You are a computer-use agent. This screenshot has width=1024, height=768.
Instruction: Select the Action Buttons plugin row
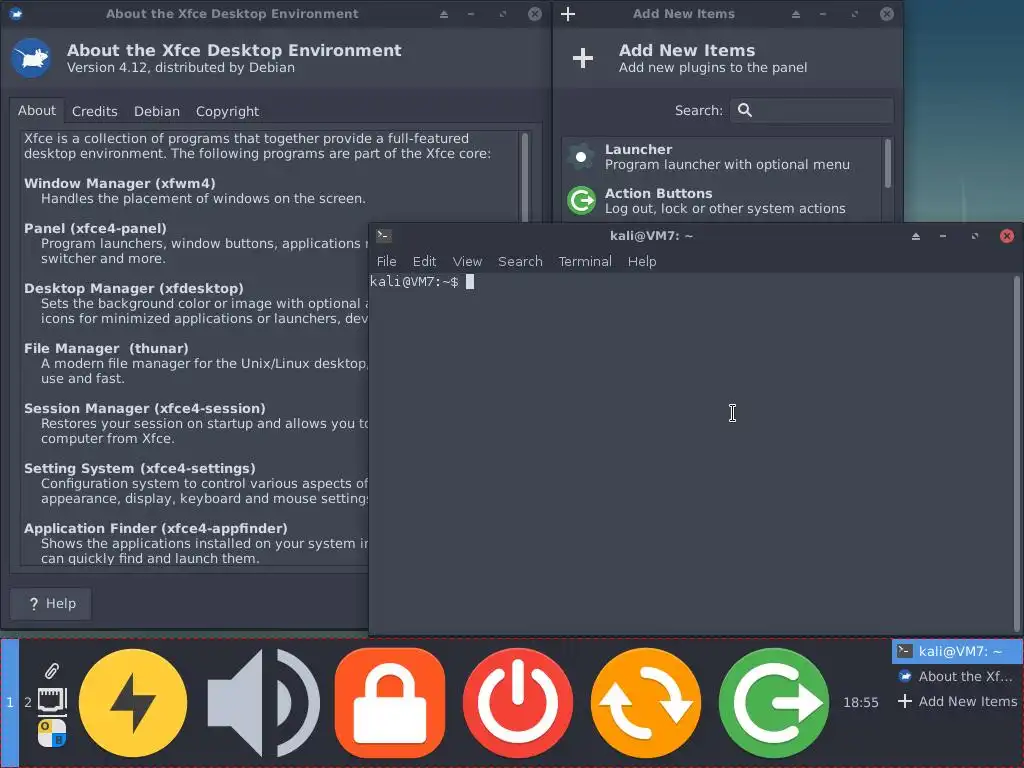tap(722, 200)
